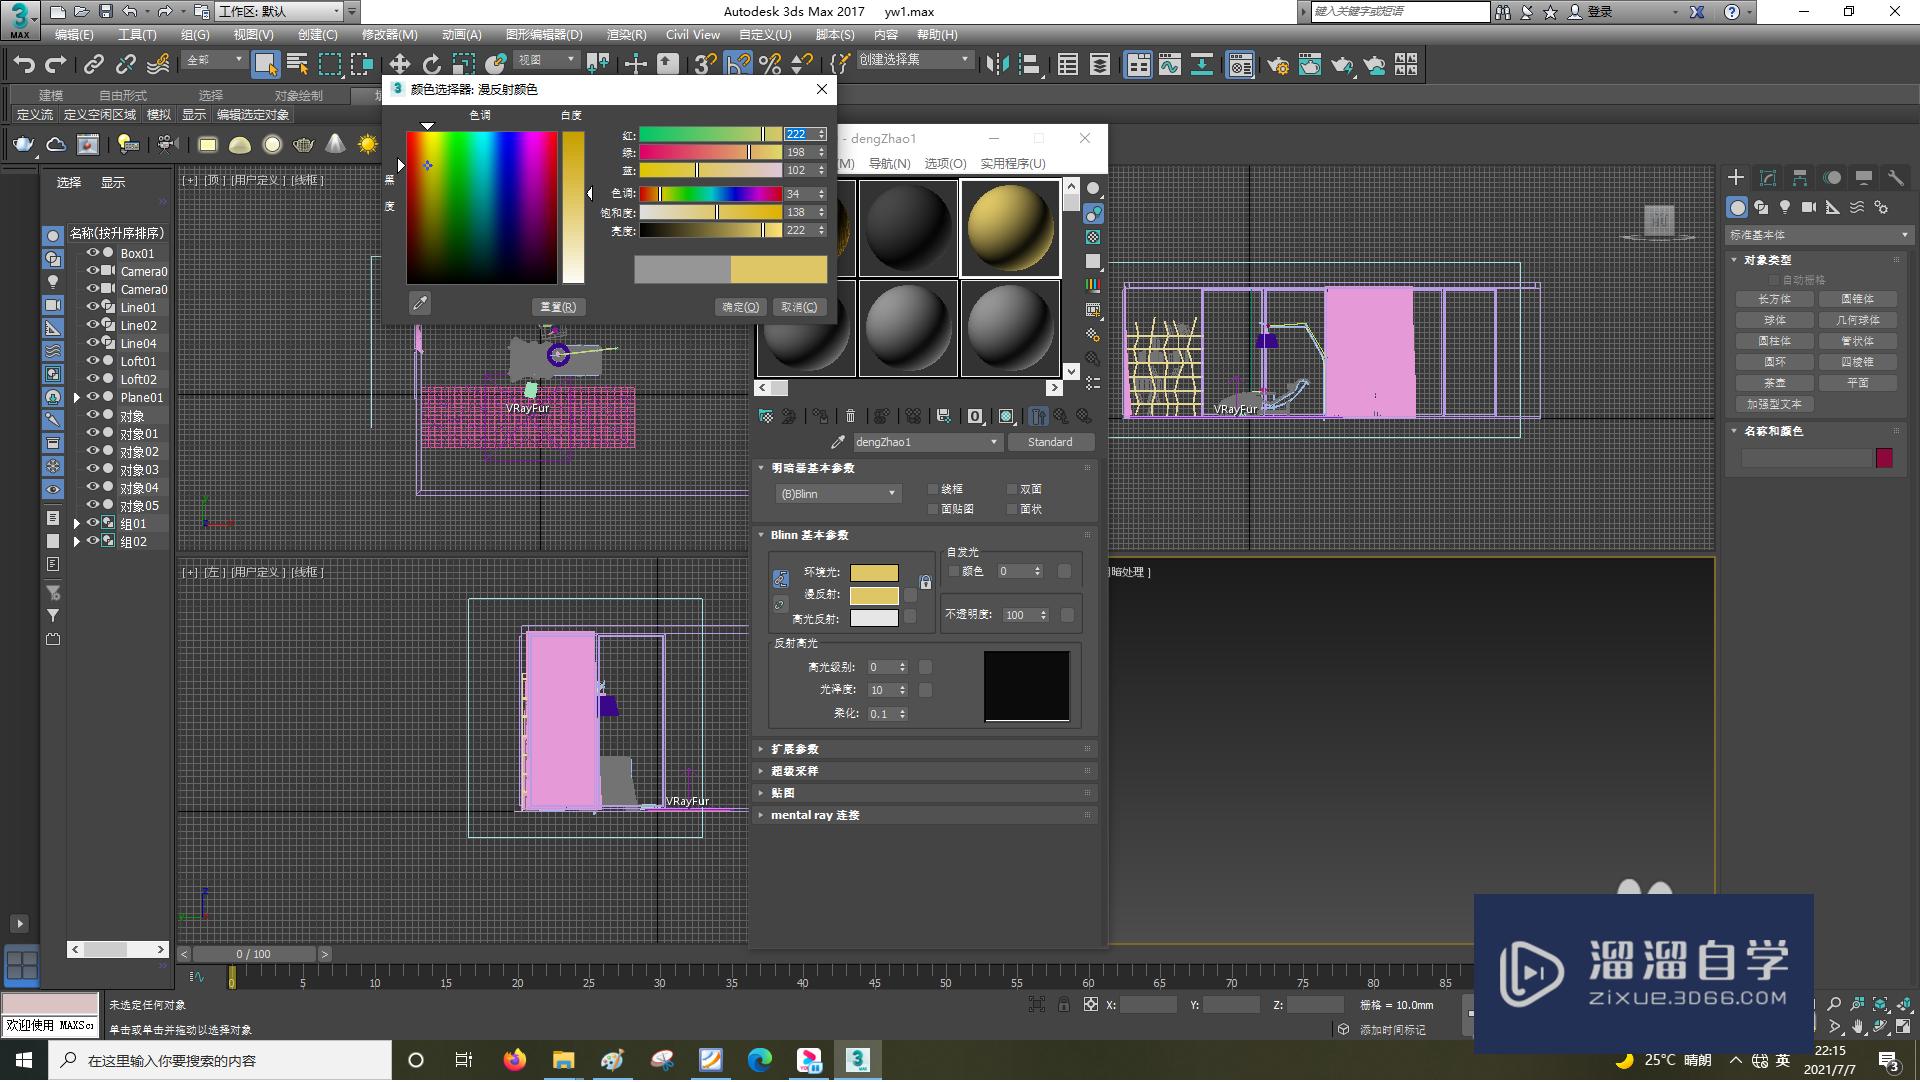Open the 修改器(M) menu
This screenshot has width=1920, height=1082.
[390, 35]
